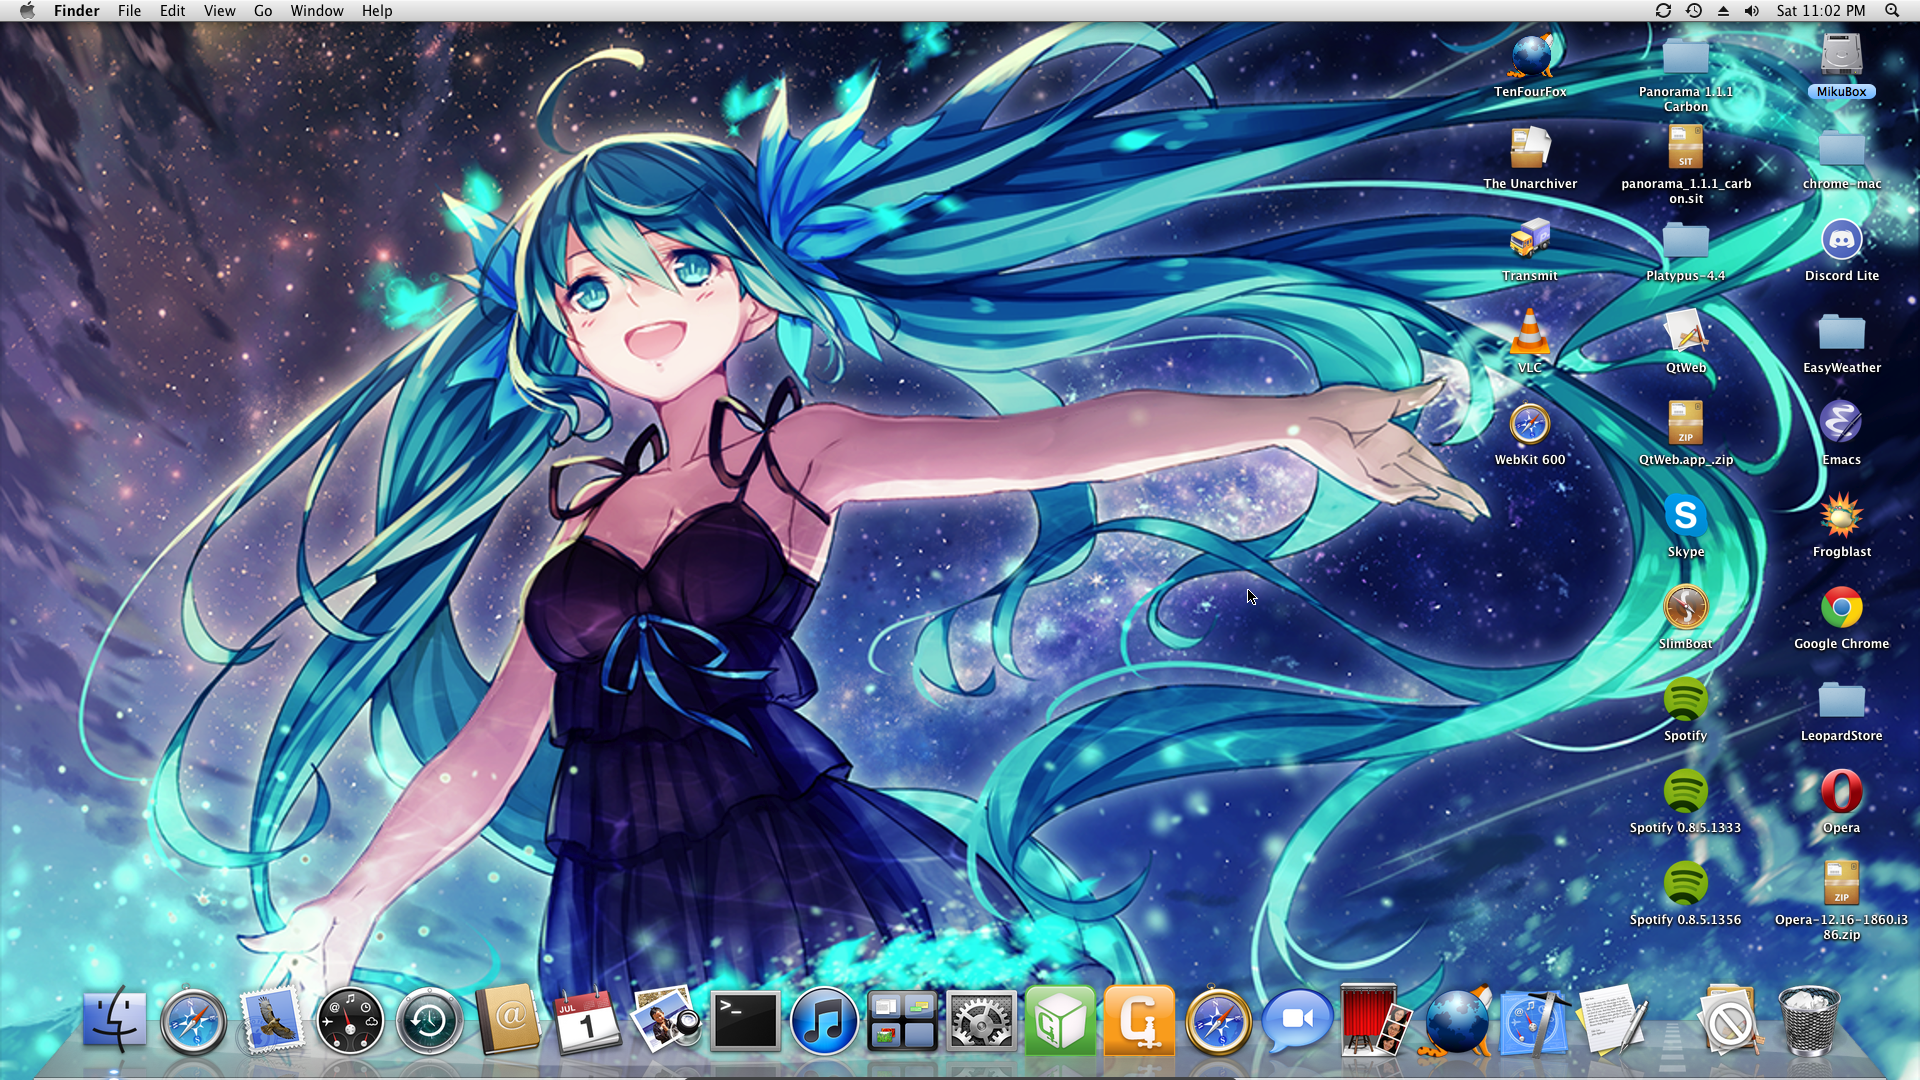
Task: Select the Skype desktop icon
Action: tap(1685, 516)
